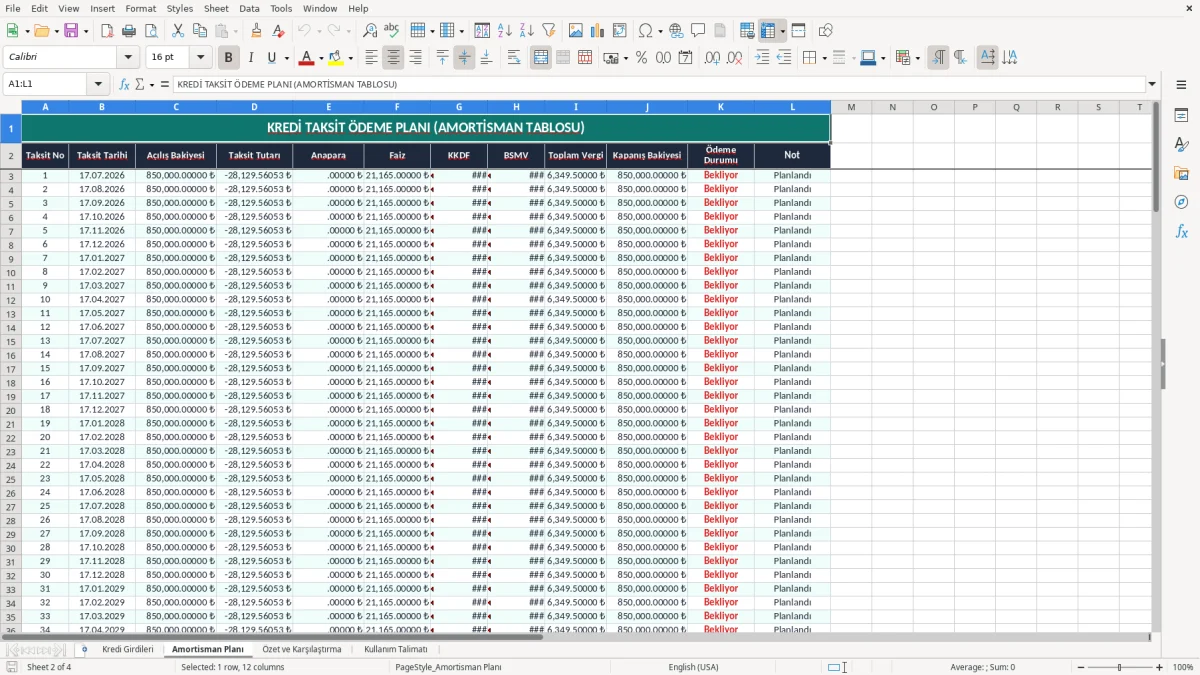The image size is (1200, 675).
Task: Click the Save document icon
Action: [71, 31]
